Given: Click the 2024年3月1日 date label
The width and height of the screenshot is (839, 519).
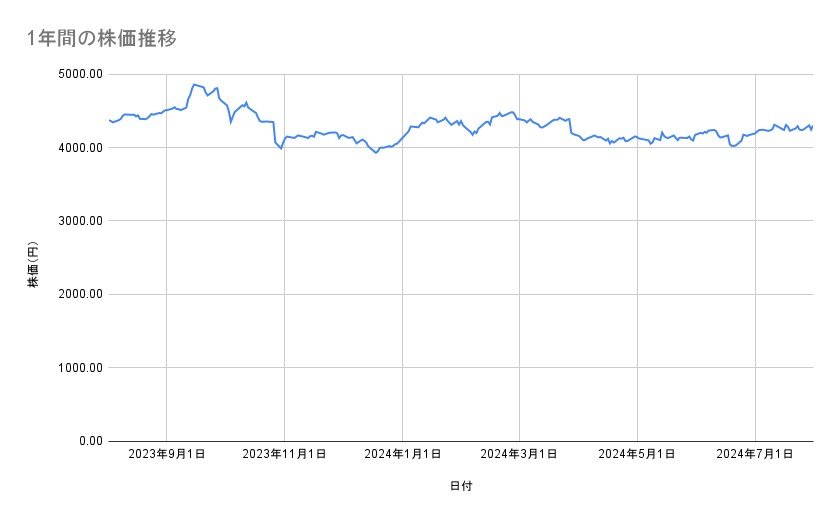Looking at the screenshot, I should pos(519,455).
